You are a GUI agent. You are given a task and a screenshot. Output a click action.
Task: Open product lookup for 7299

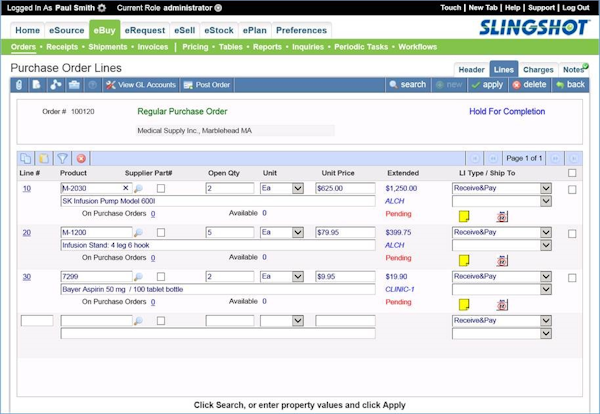(139, 276)
